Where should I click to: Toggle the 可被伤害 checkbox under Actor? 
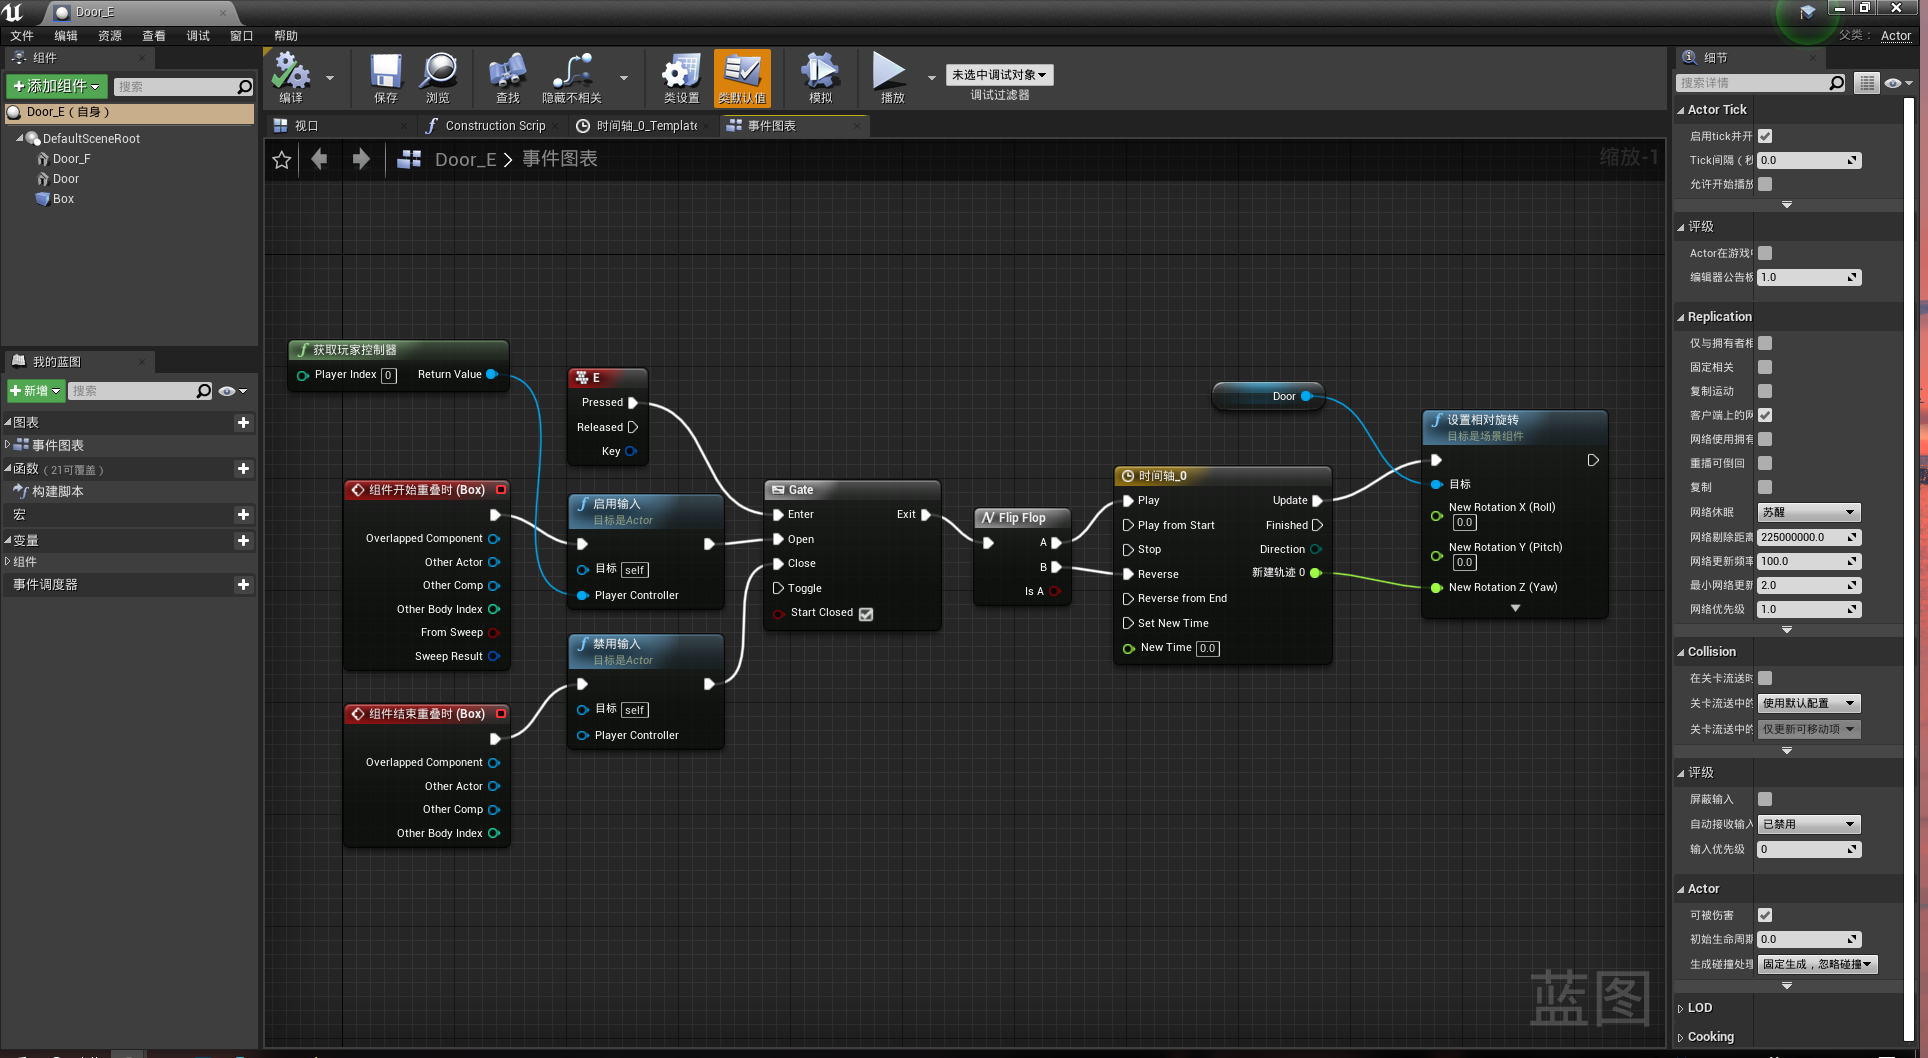pos(1765,915)
